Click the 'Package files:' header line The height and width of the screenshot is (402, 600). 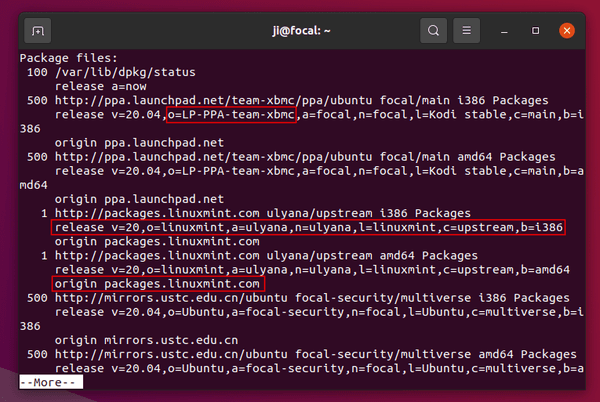tap(68, 58)
